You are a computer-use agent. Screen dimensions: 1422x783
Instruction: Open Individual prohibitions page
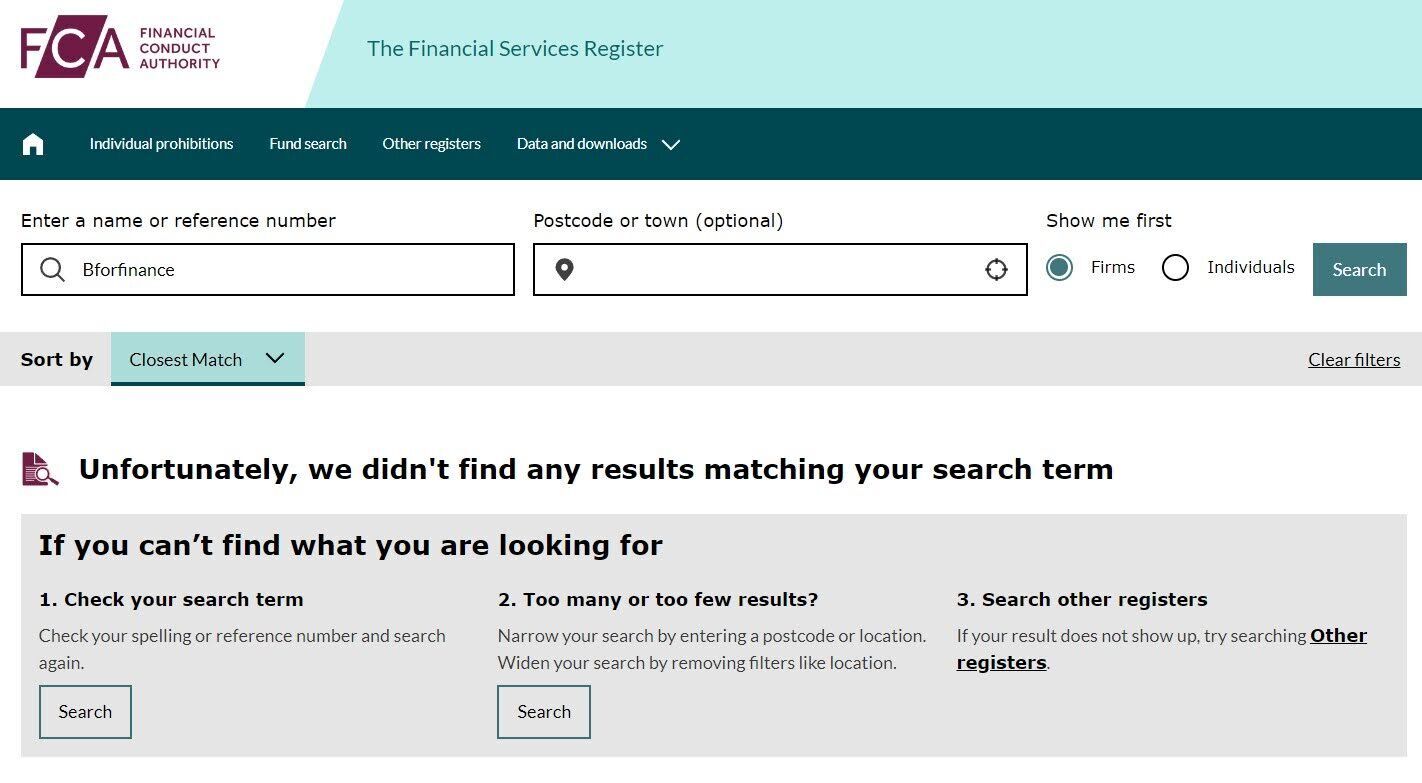coord(161,144)
